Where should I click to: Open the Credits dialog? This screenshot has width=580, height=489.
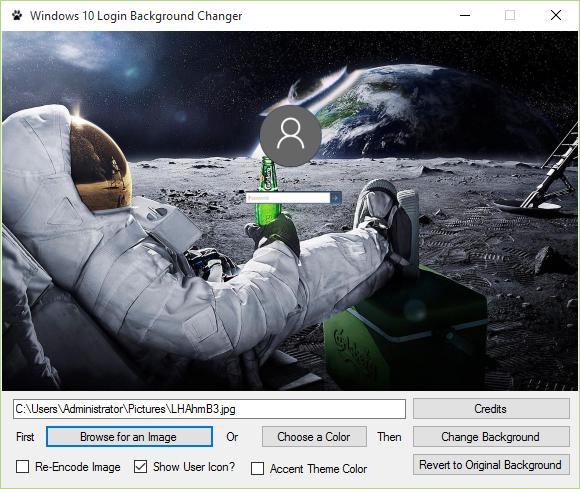491,409
